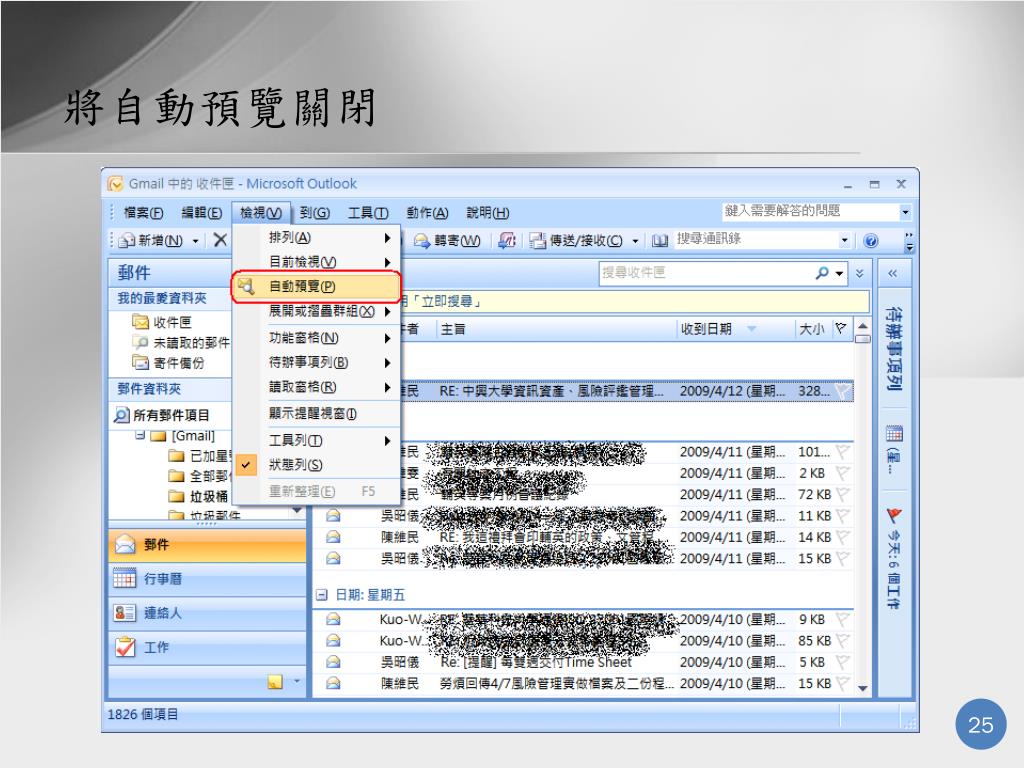The height and width of the screenshot is (768, 1024).
Task: Sort by the 收到日期 column header
Action: (735, 329)
